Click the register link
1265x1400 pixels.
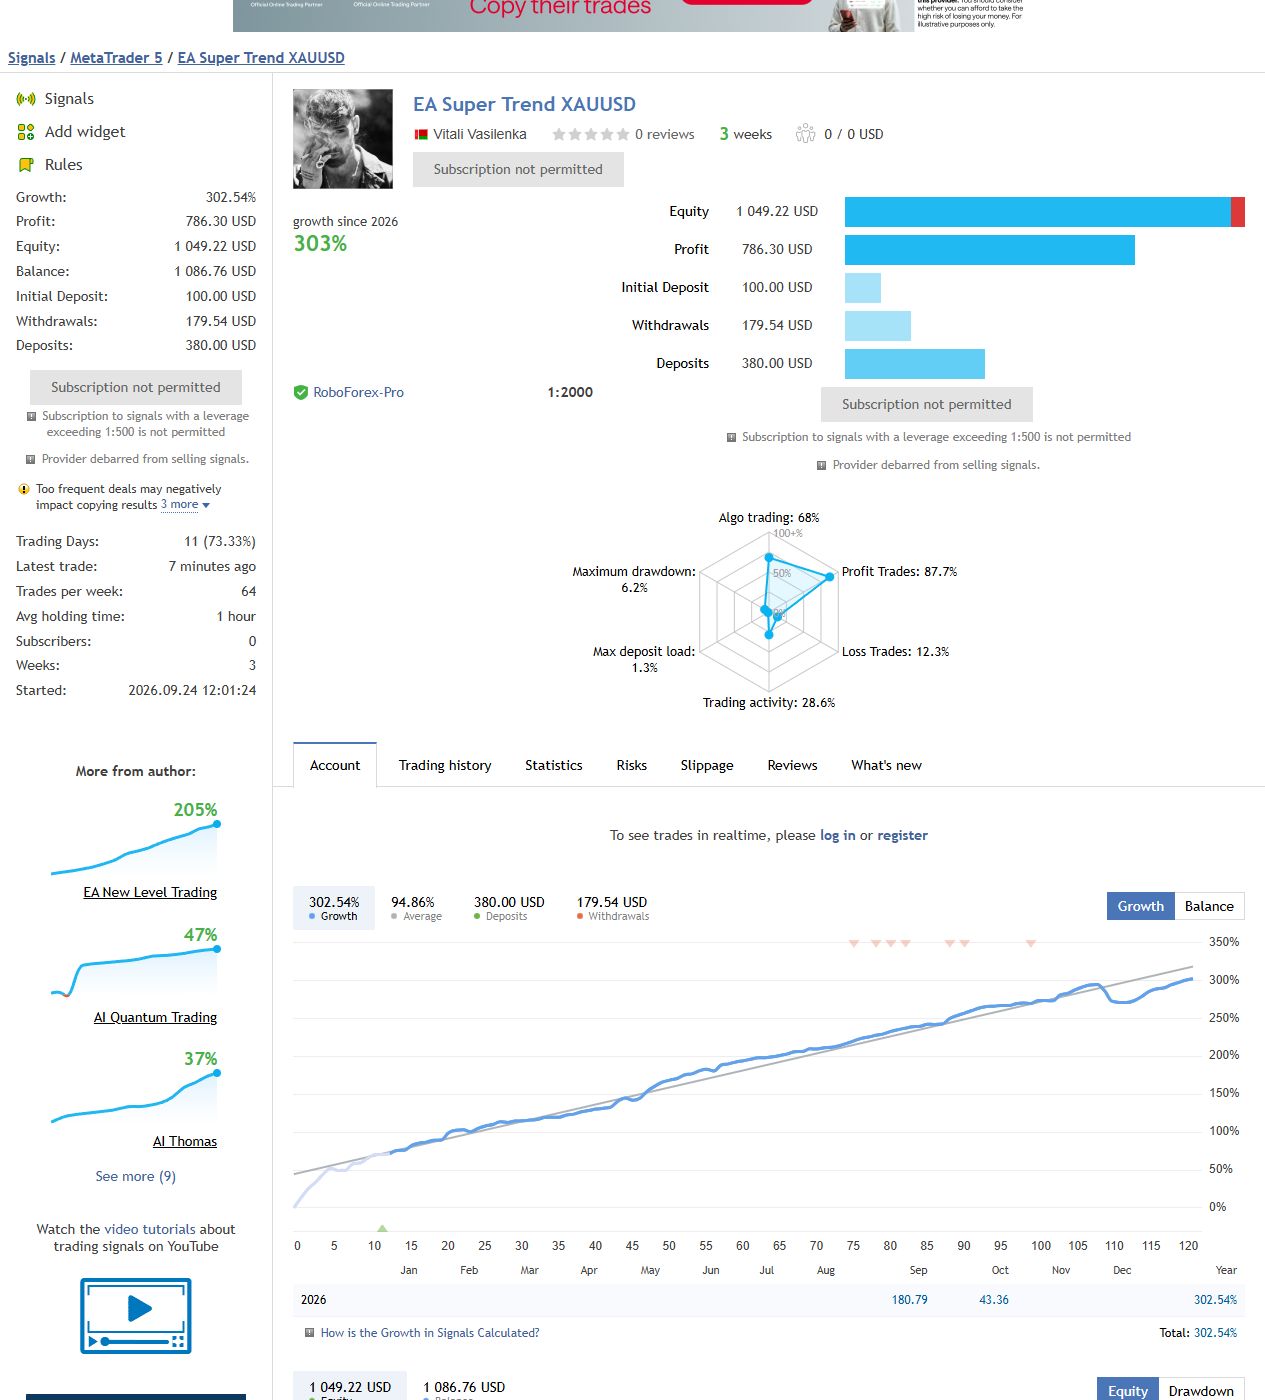tap(902, 835)
